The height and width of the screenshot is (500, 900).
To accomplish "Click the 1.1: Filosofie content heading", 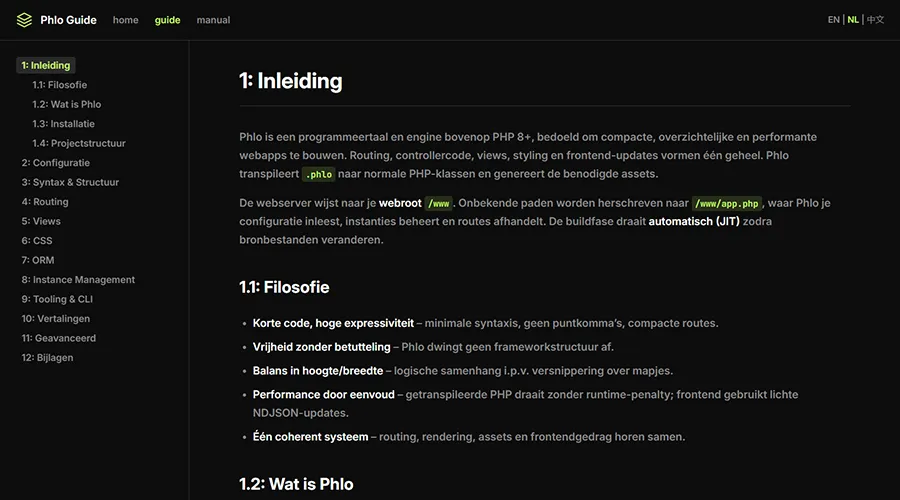I will (x=284, y=287).
